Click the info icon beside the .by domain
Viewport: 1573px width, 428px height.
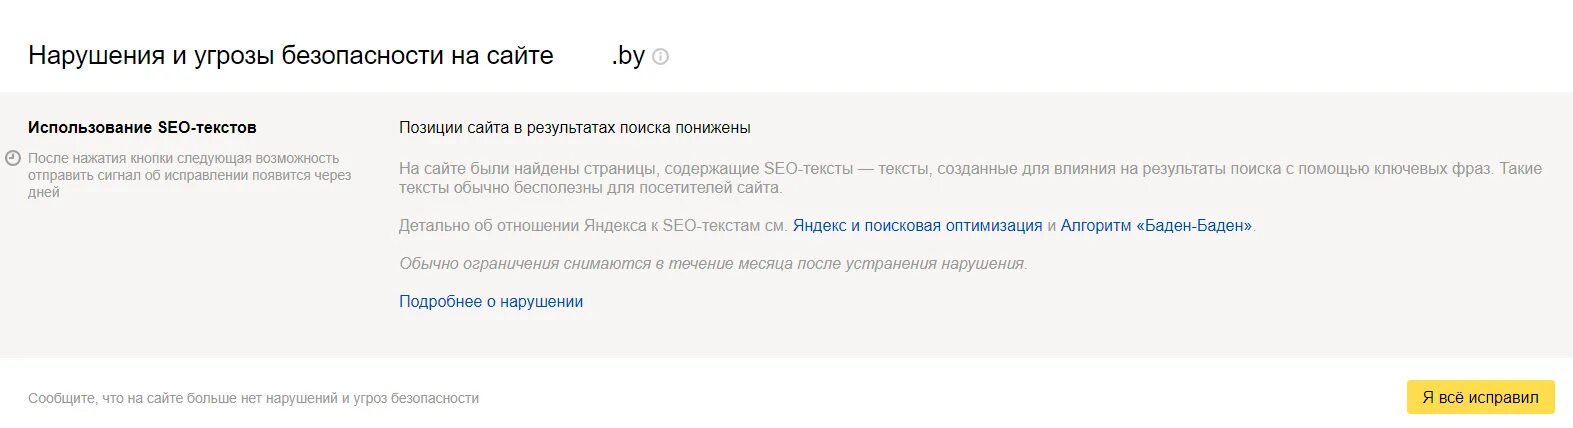coord(660,57)
